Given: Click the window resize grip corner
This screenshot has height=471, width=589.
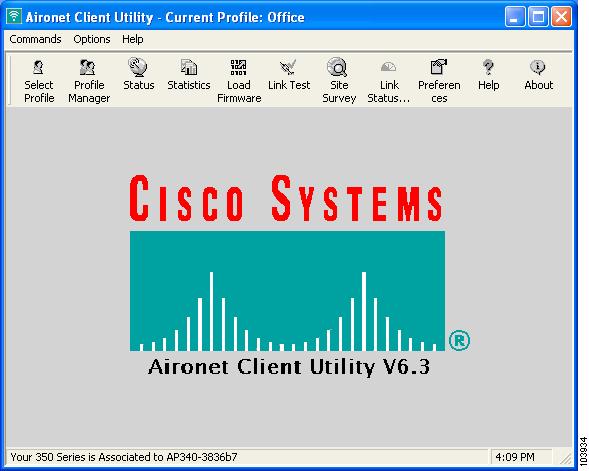Looking at the screenshot, I should tap(565, 458).
